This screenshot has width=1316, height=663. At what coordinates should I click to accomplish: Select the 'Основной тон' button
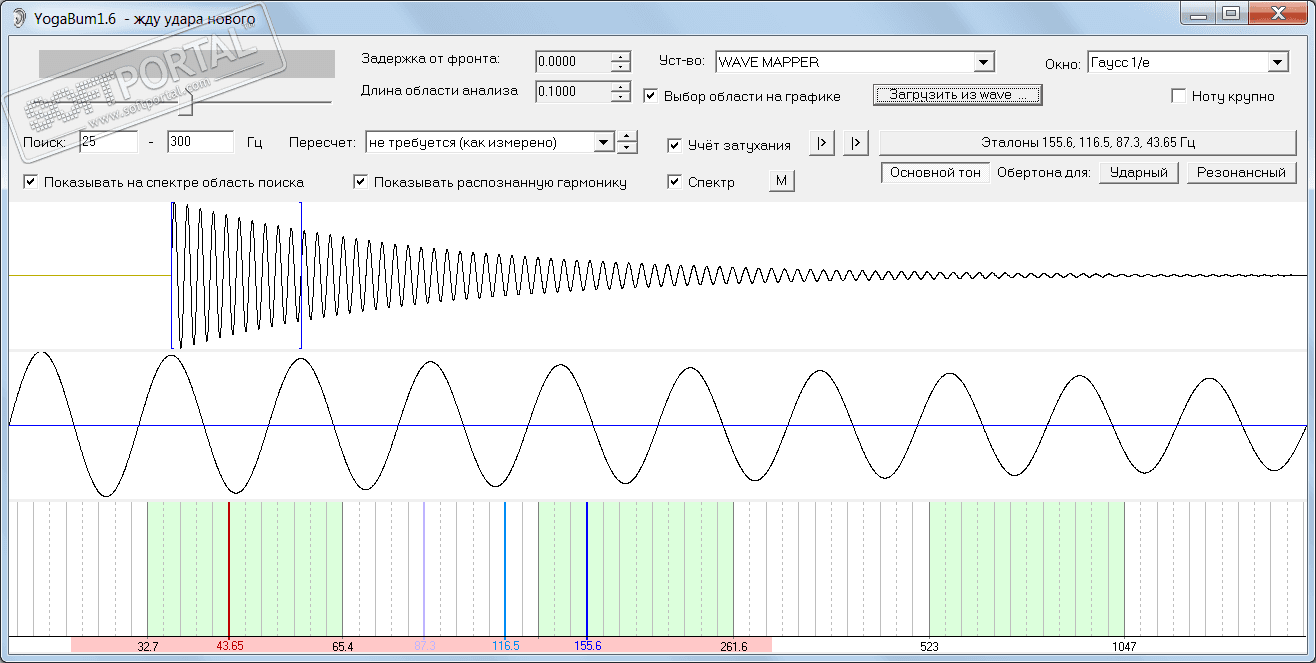pos(935,172)
